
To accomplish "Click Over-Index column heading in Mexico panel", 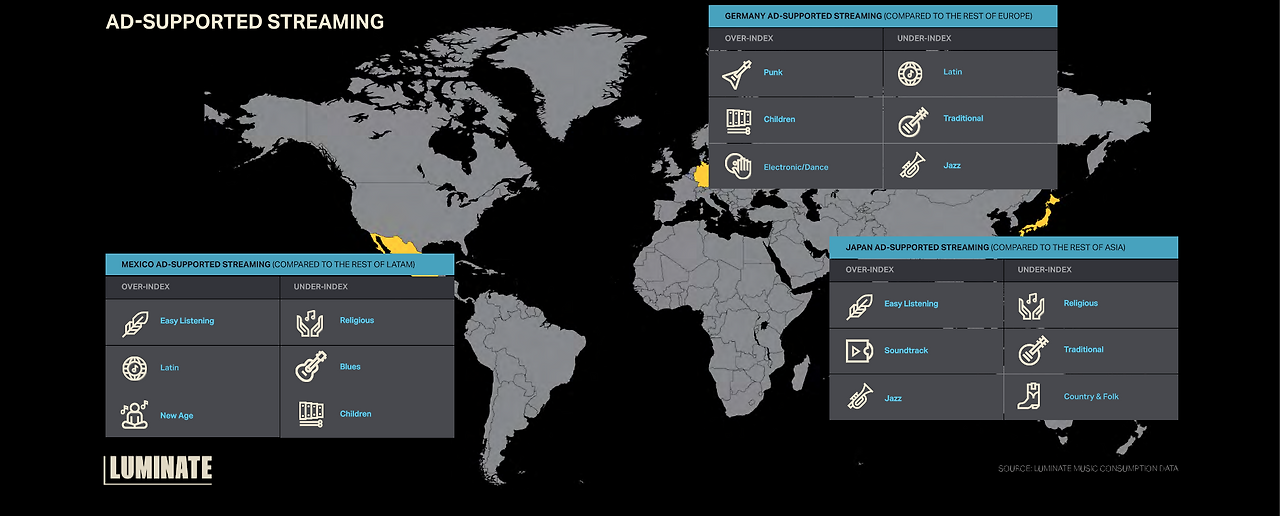I will click(146, 287).
